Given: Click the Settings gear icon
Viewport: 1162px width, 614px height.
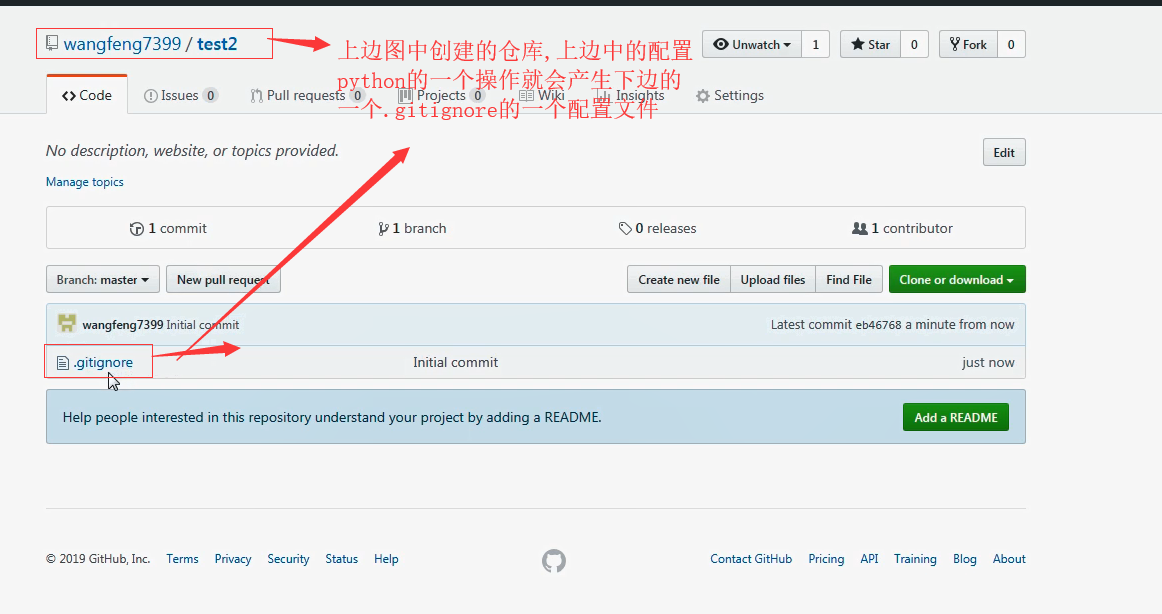Looking at the screenshot, I should [703, 96].
